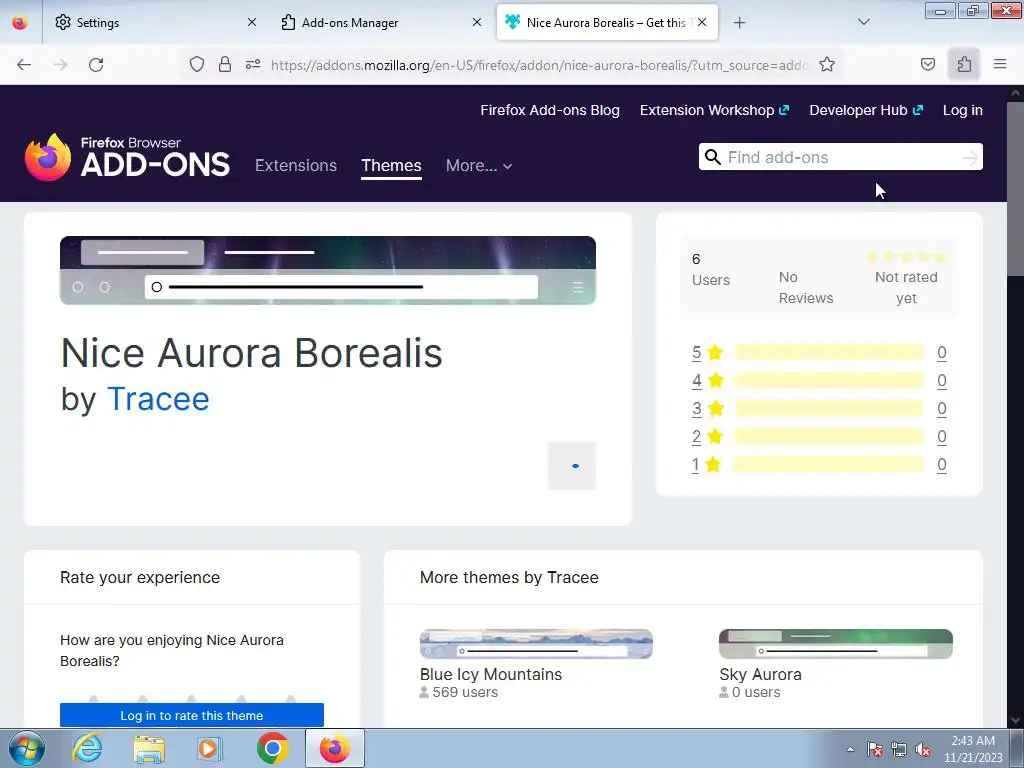Launch Google Chrome from taskbar

272,748
